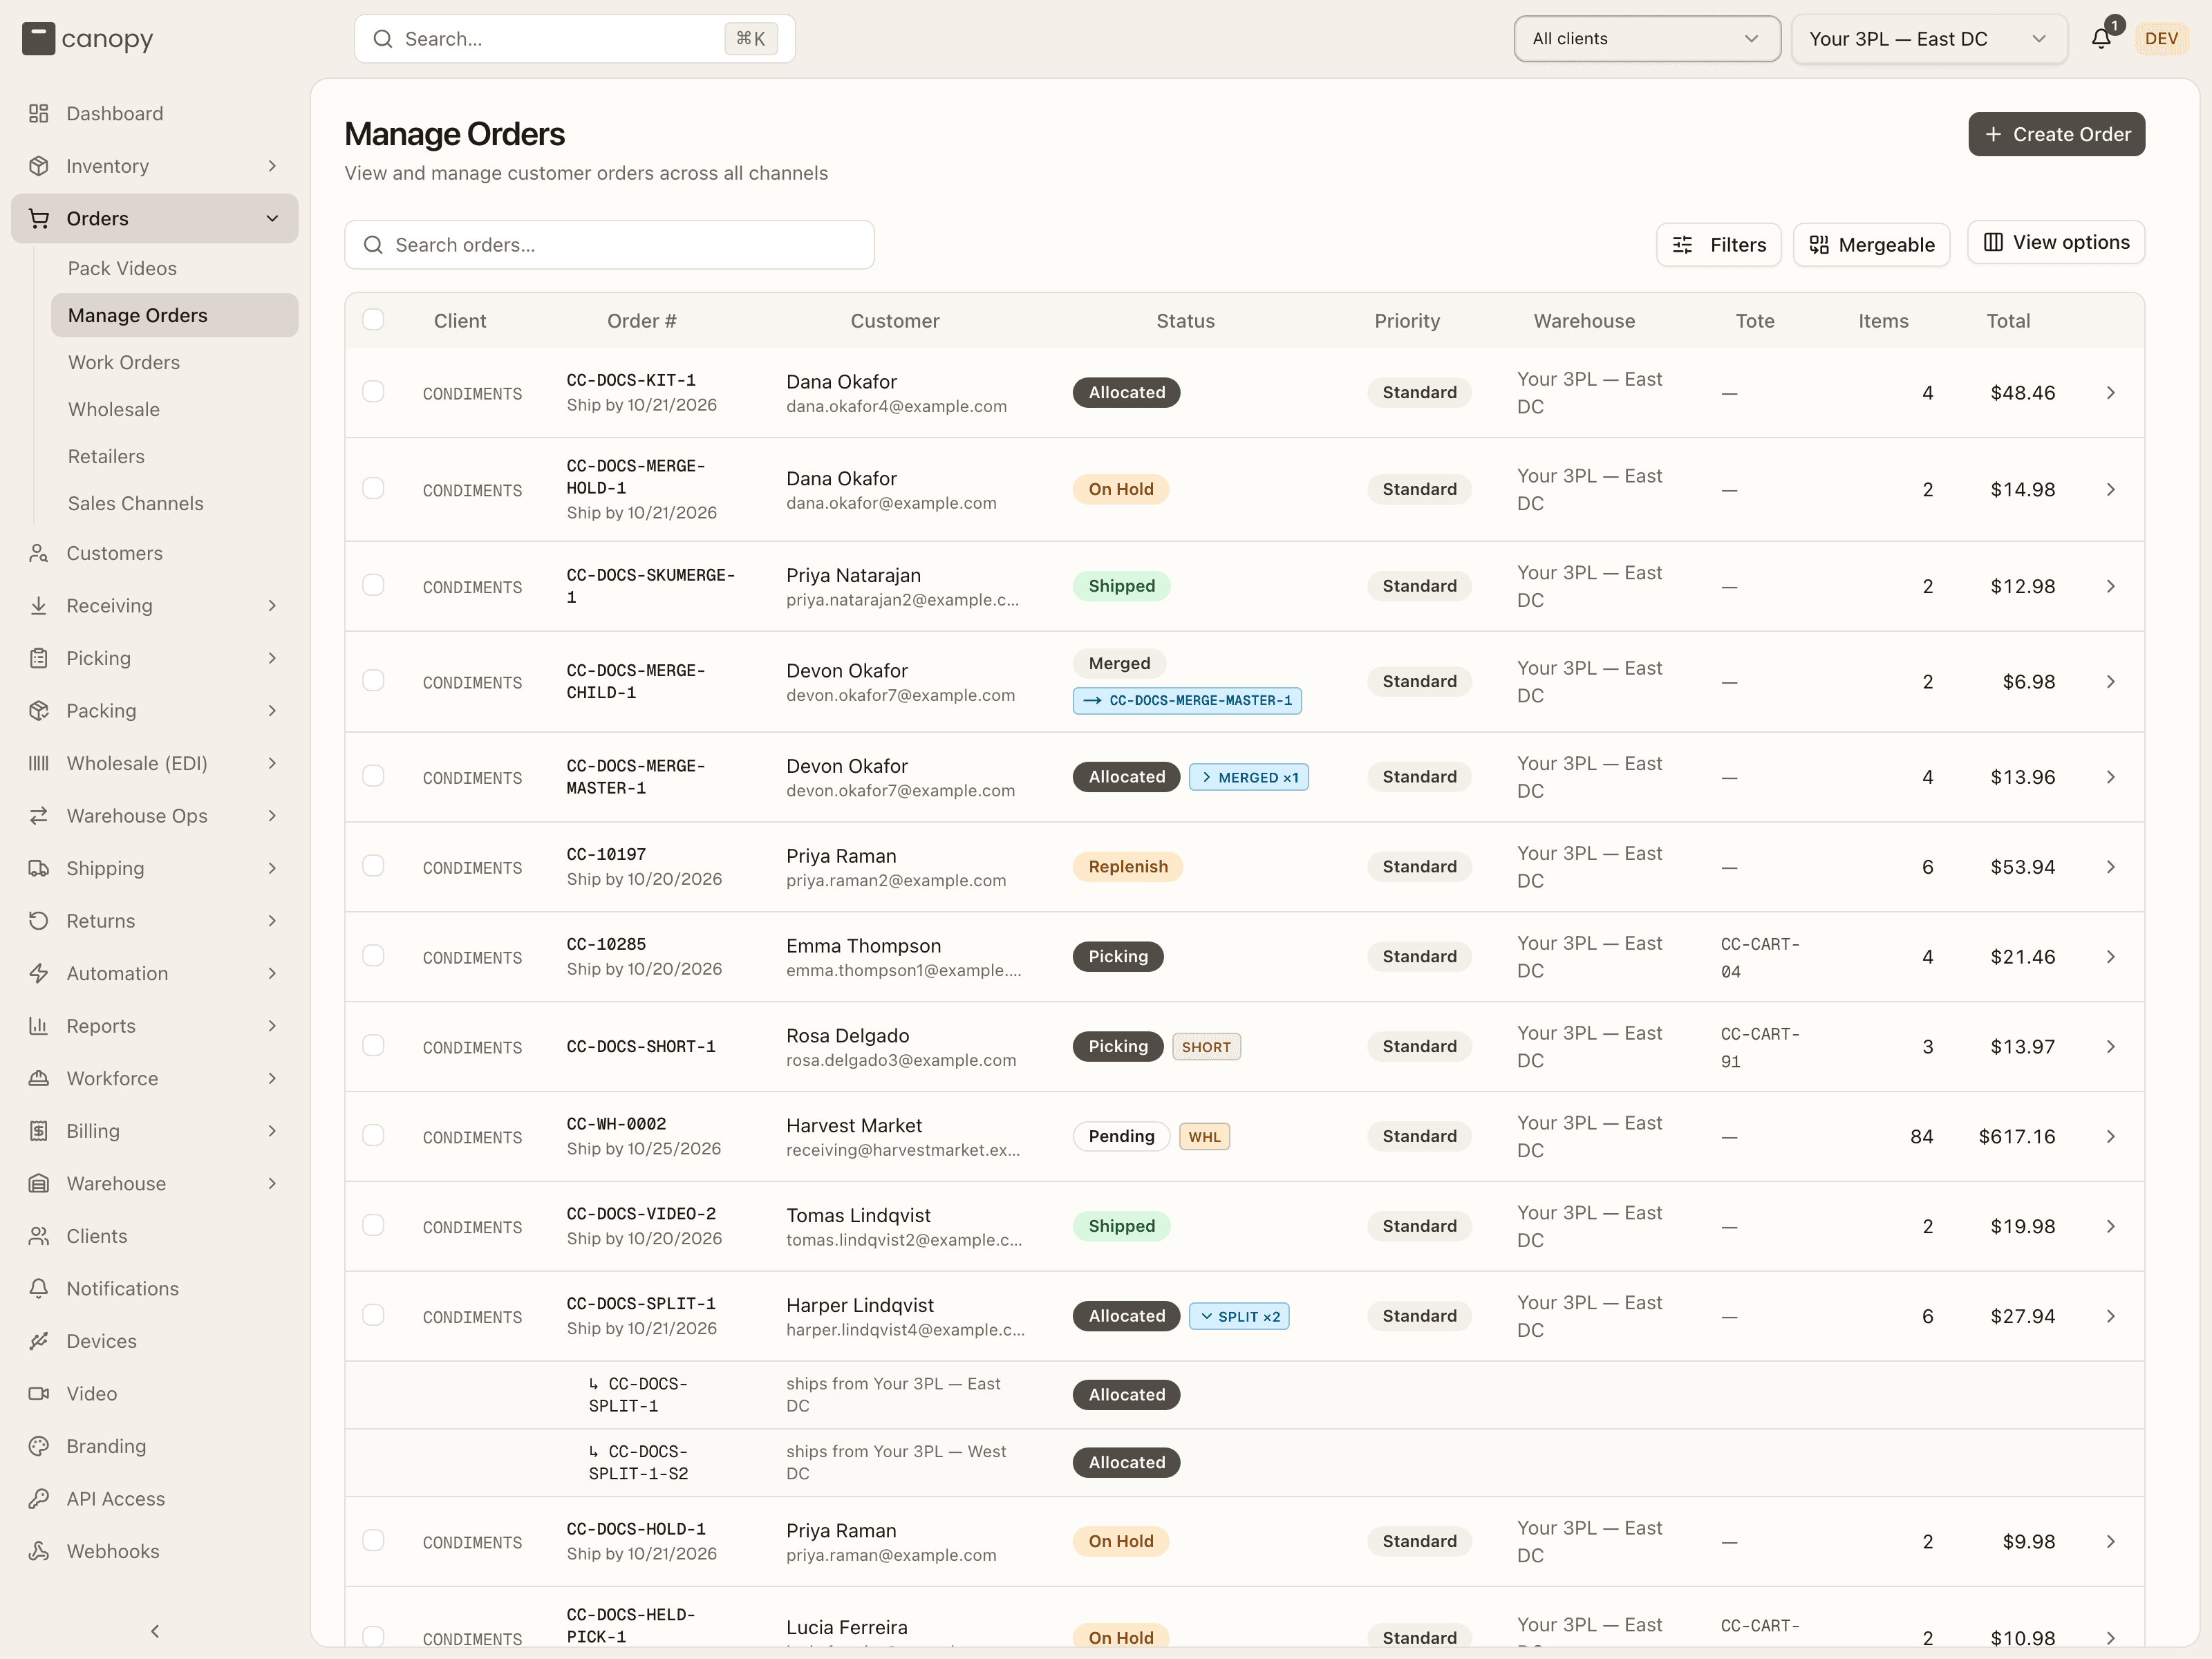This screenshot has height=1659, width=2212.
Task: Click the Returns circular arrow icon
Action: tap(38, 921)
